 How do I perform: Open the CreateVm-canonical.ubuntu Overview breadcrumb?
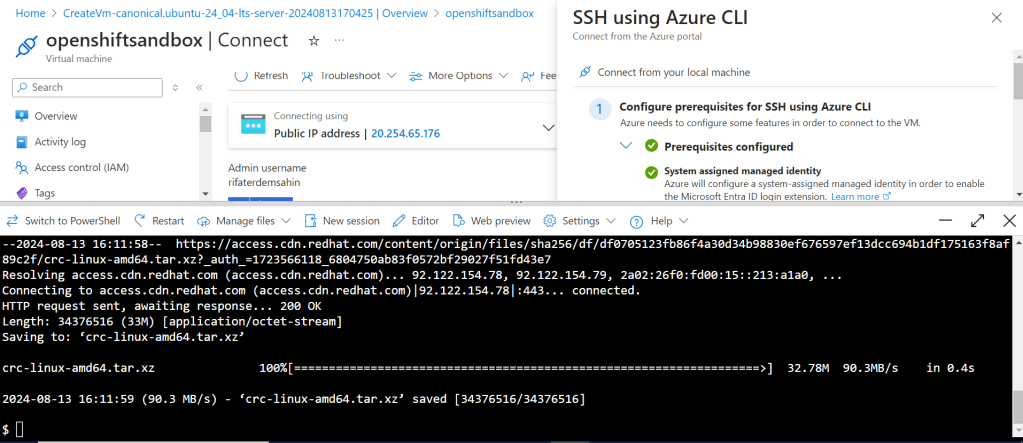click(245, 13)
